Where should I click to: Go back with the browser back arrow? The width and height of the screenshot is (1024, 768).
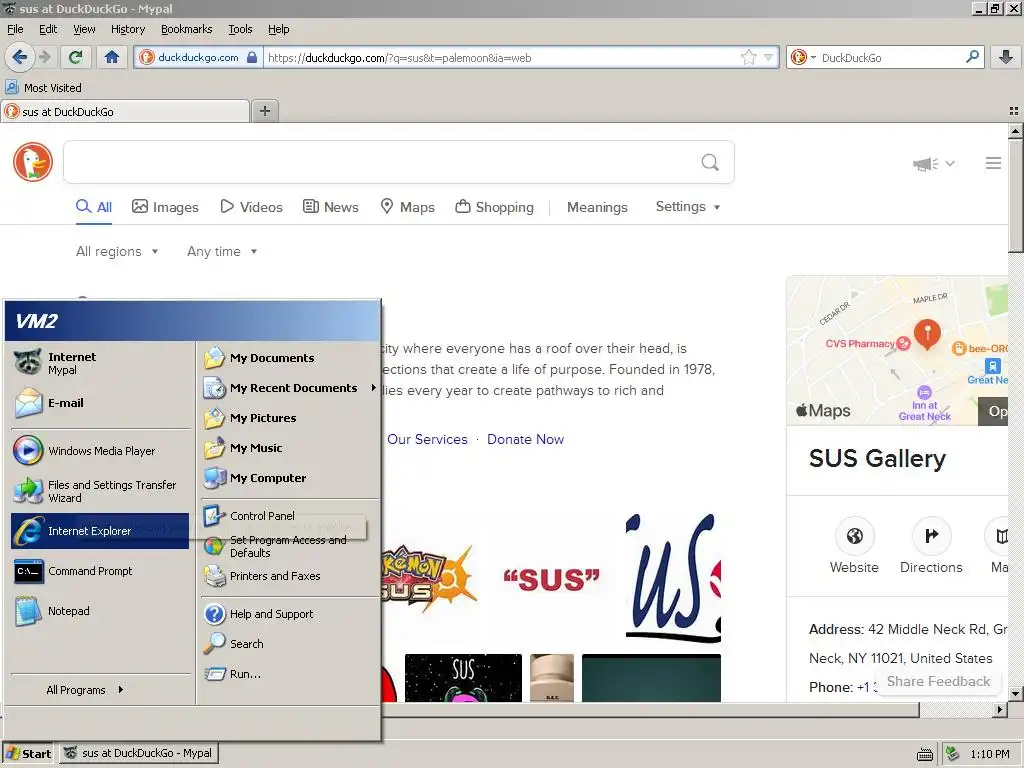click(19, 57)
